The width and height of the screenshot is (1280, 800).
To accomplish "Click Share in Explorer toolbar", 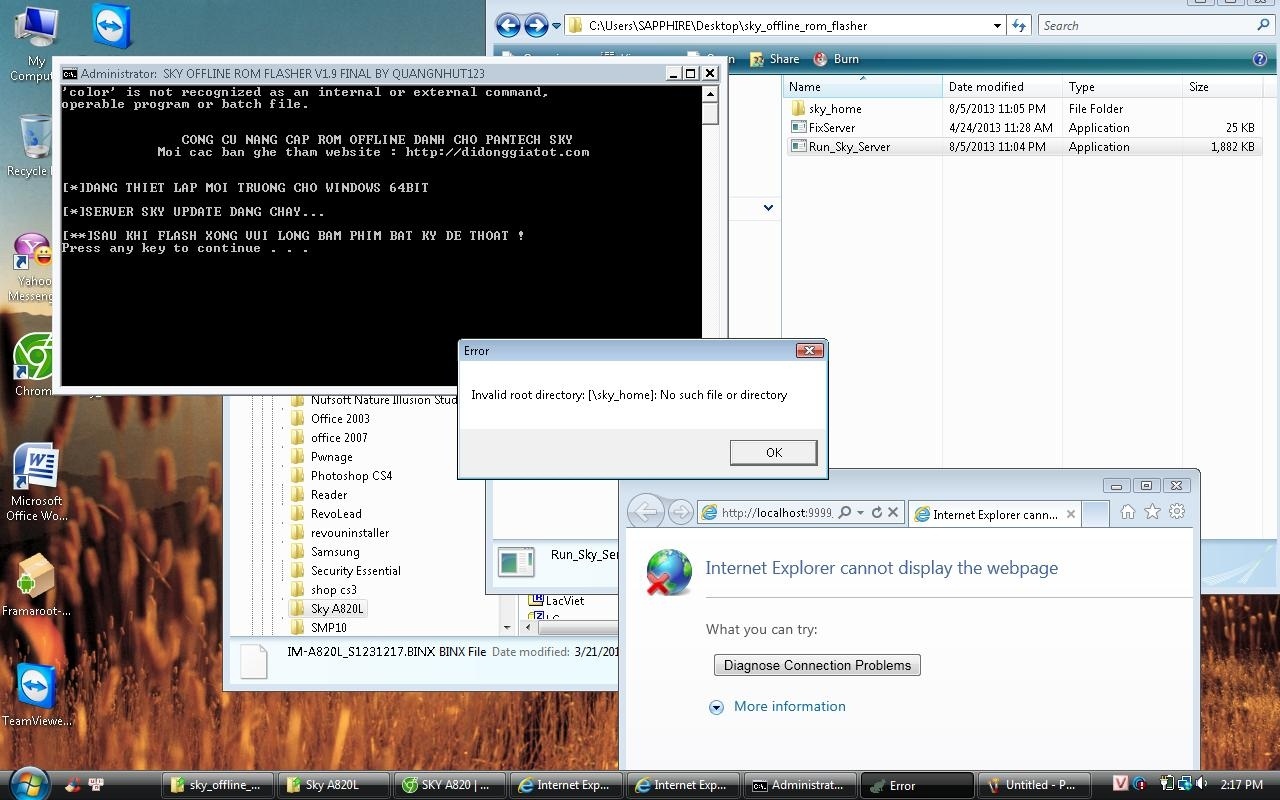I will click(x=774, y=59).
